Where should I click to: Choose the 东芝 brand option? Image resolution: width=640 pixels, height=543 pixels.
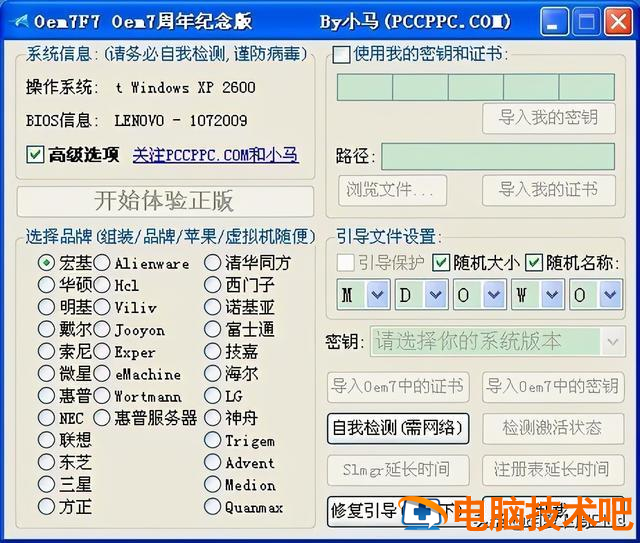pos(47,462)
